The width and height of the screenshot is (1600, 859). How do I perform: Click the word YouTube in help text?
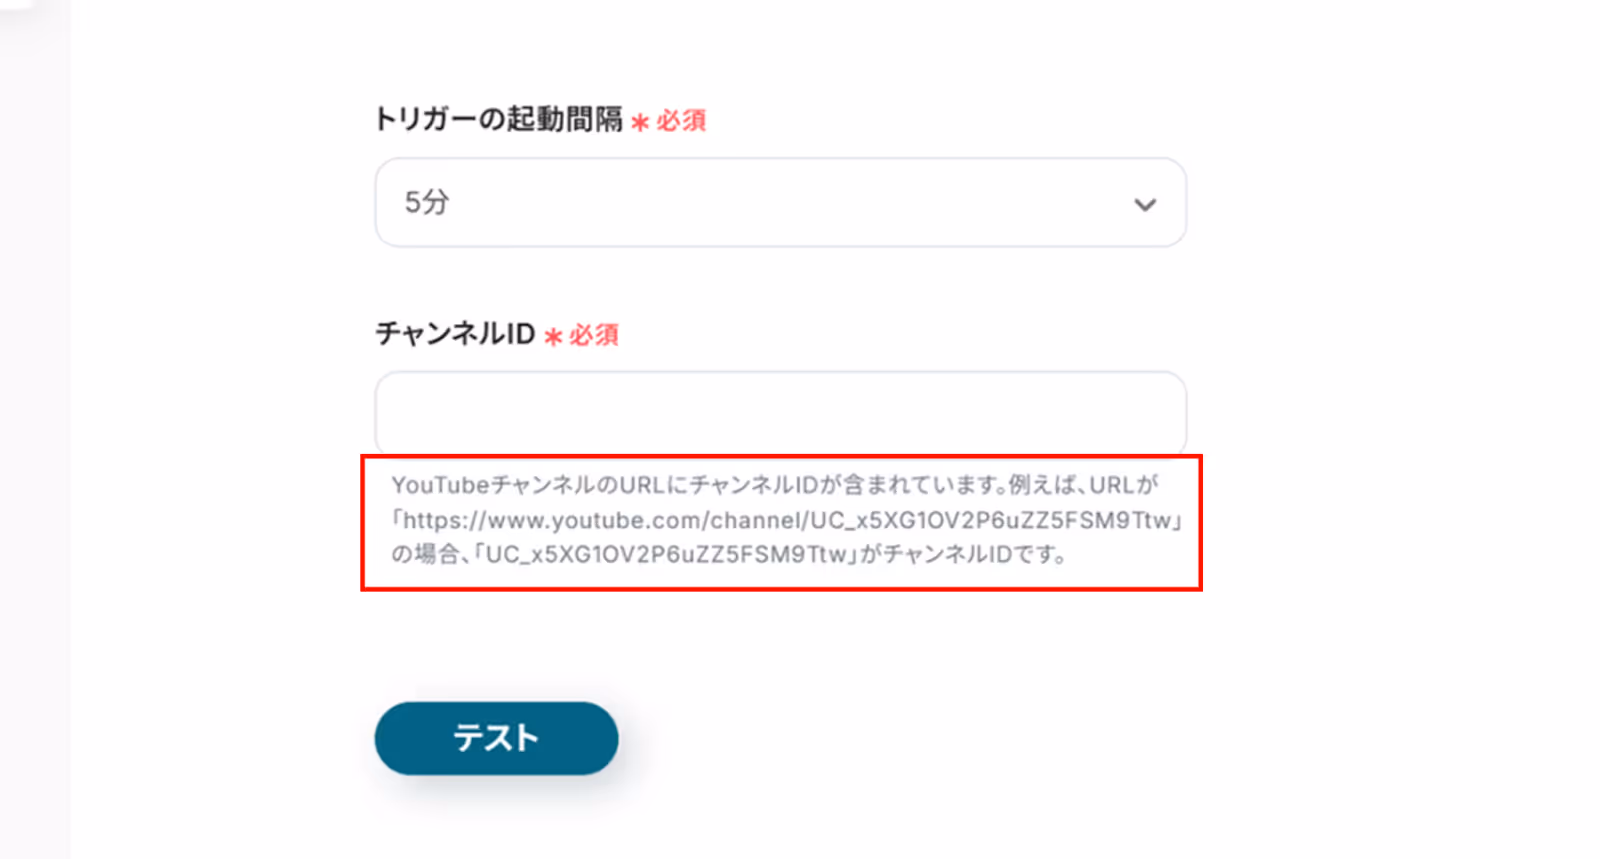coord(440,485)
